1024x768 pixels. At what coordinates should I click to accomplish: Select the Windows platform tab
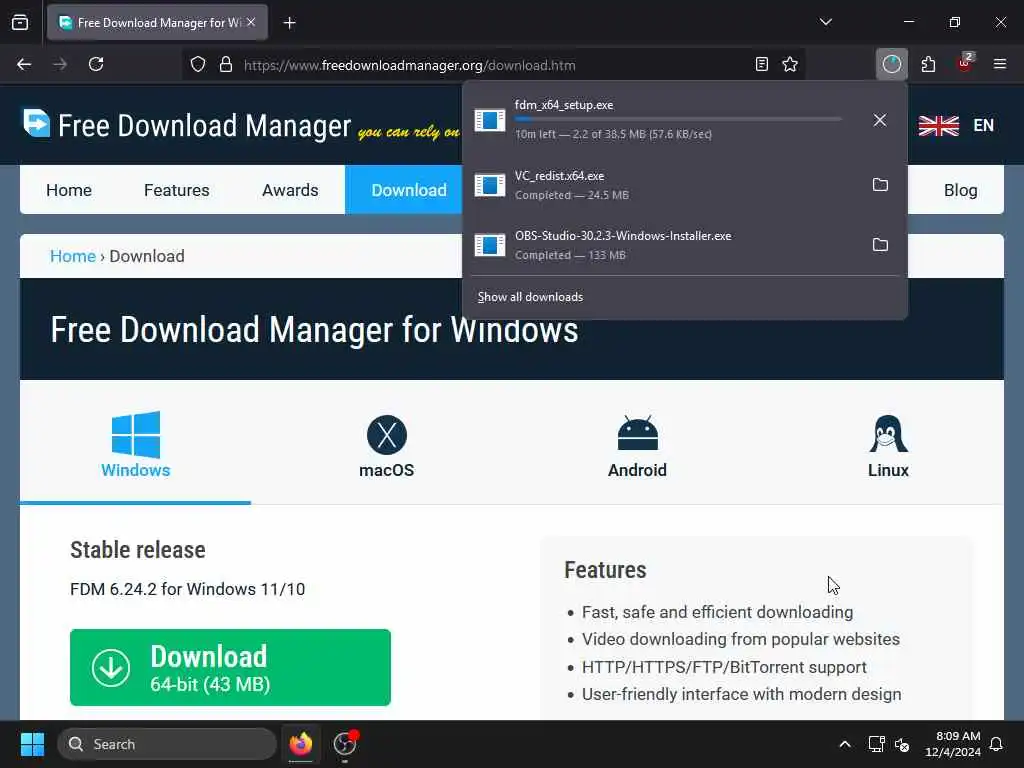point(135,445)
